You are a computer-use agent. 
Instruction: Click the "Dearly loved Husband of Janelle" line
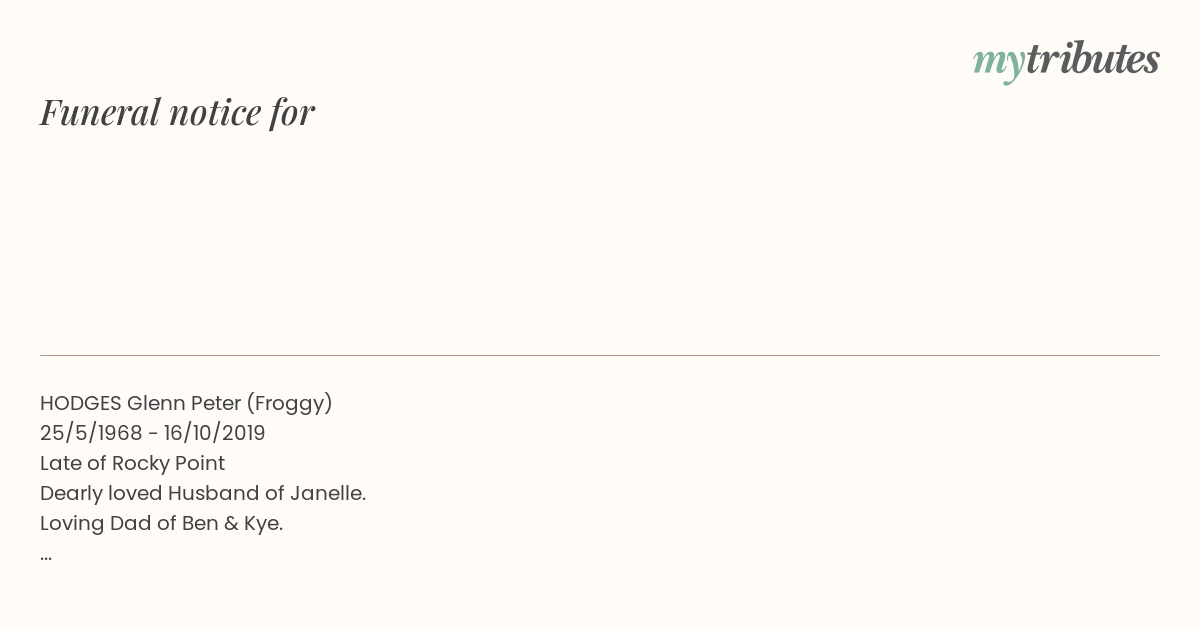[x=203, y=493]
